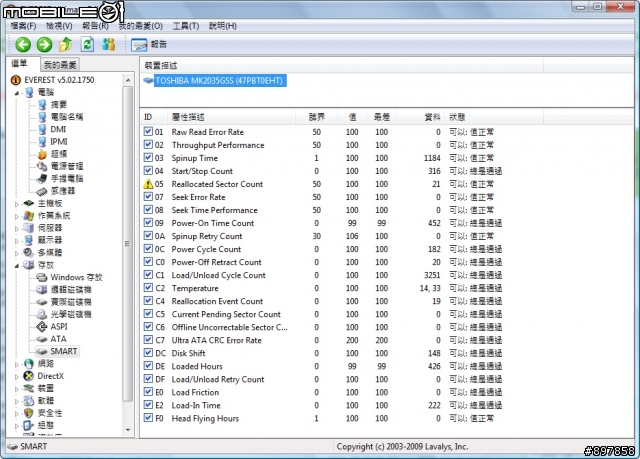Open the computer name tree item
640x459 pixels.
(67, 117)
